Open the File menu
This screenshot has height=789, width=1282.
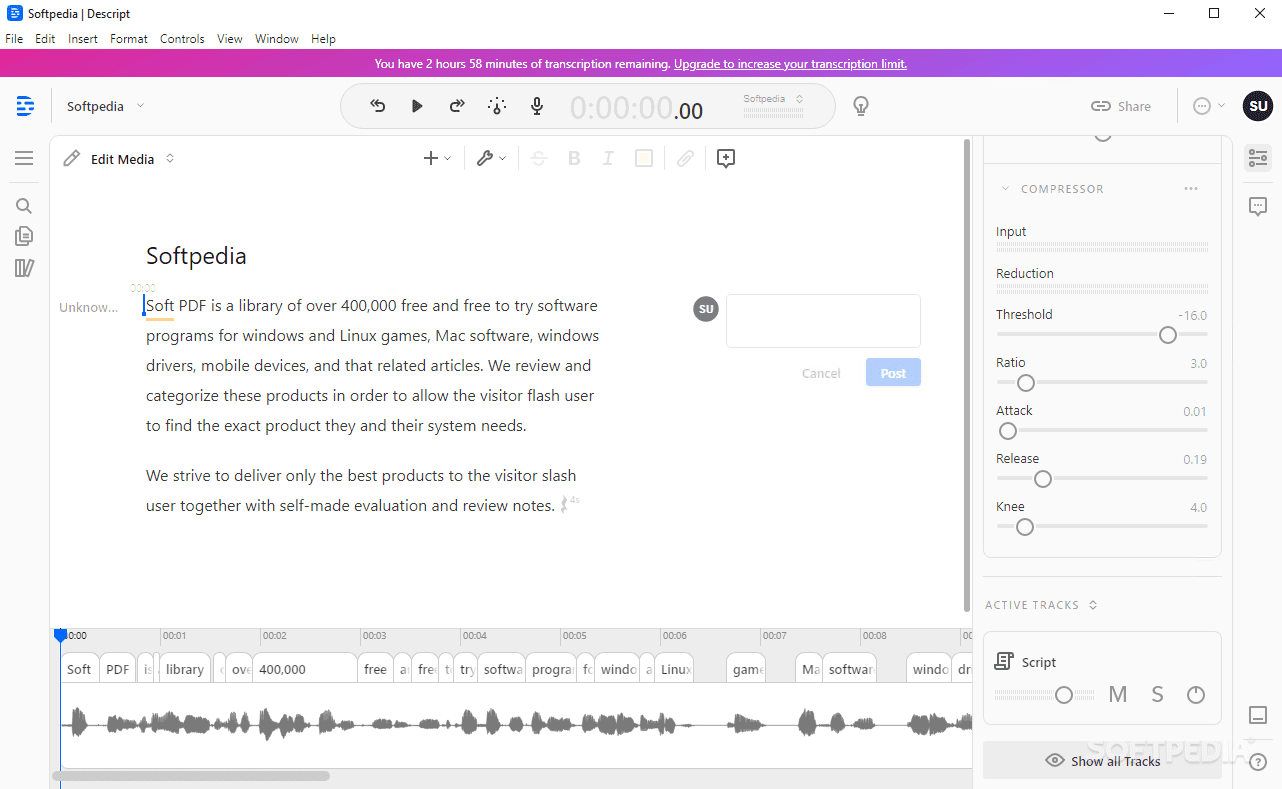point(14,39)
